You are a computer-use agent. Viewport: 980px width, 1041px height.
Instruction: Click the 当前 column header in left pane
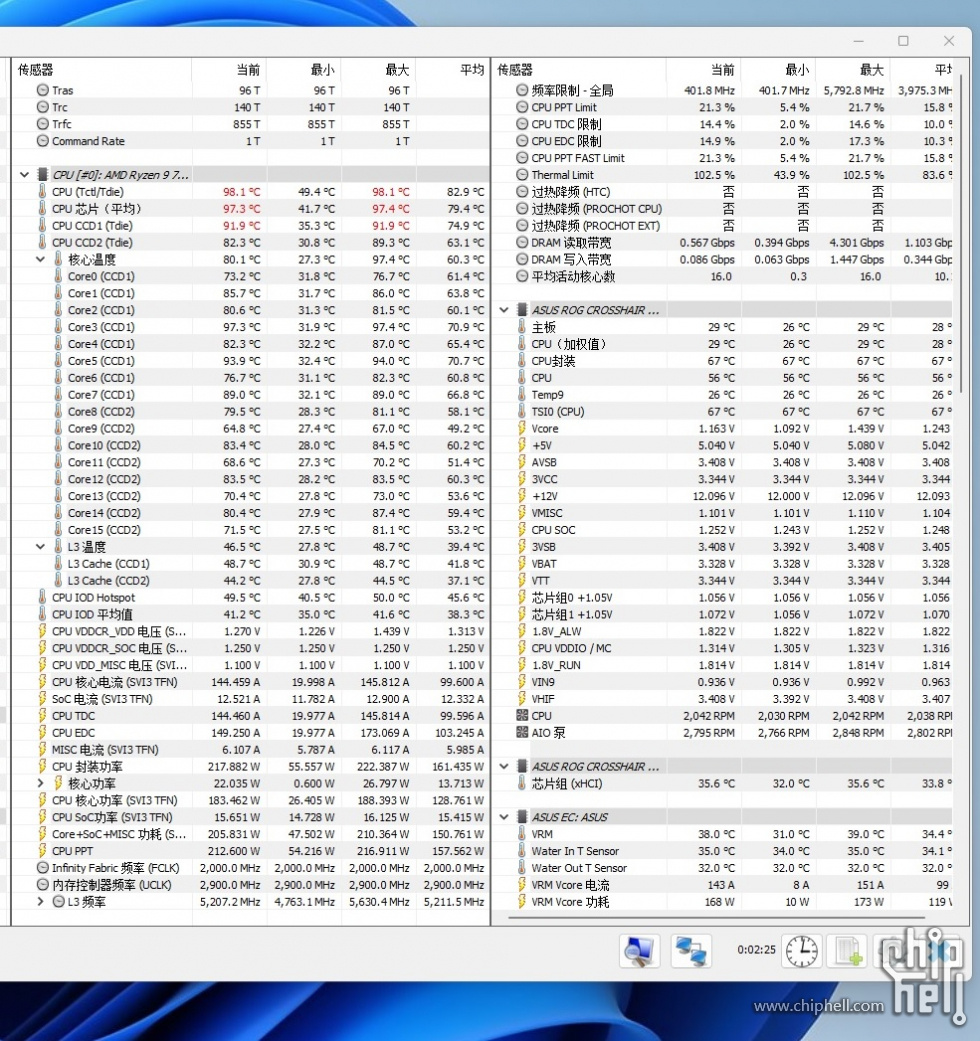[229, 70]
